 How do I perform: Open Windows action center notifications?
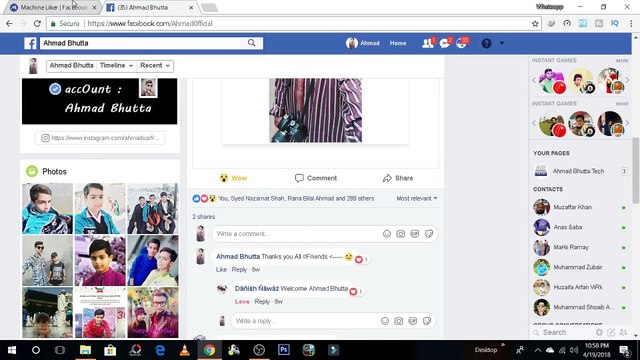[624, 350]
